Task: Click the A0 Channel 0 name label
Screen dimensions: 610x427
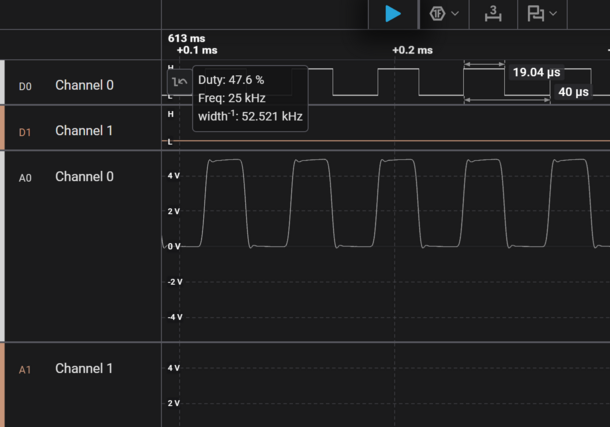Action: coord(84,176)
